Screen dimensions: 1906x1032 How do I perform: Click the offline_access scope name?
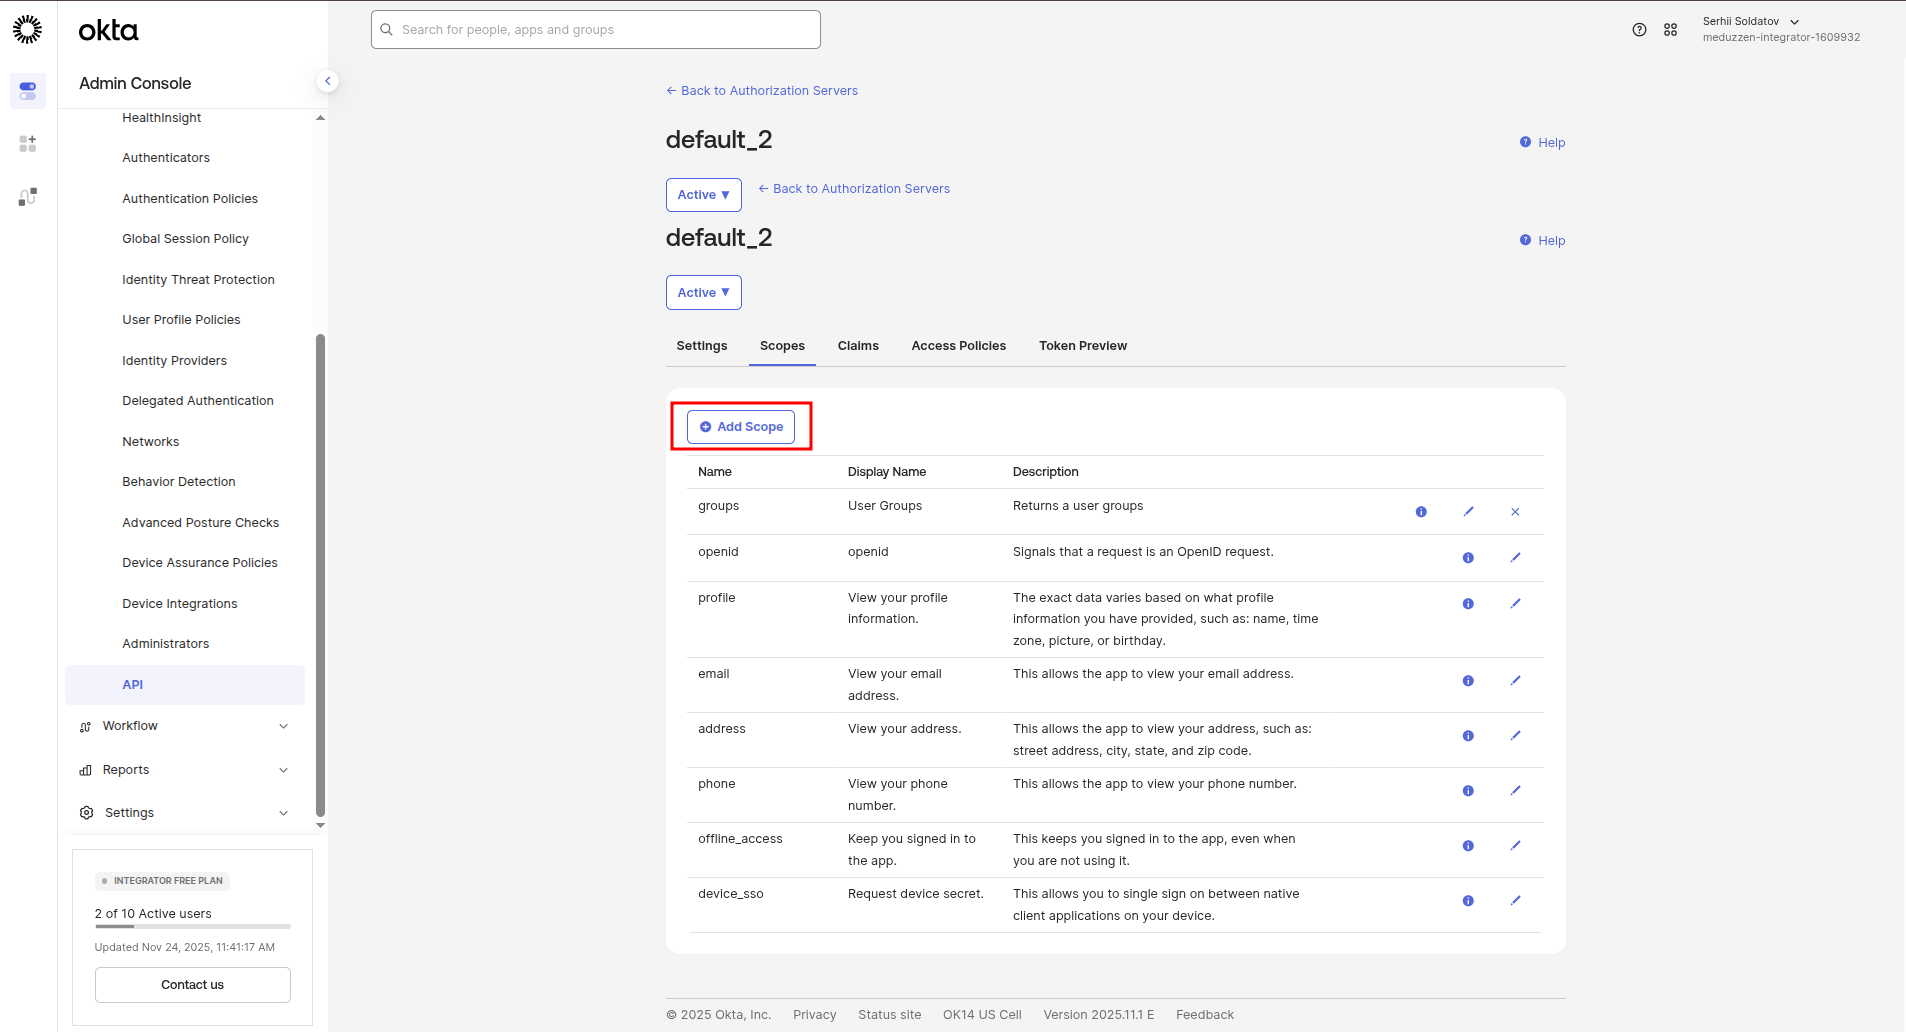(x=740, y=839)
